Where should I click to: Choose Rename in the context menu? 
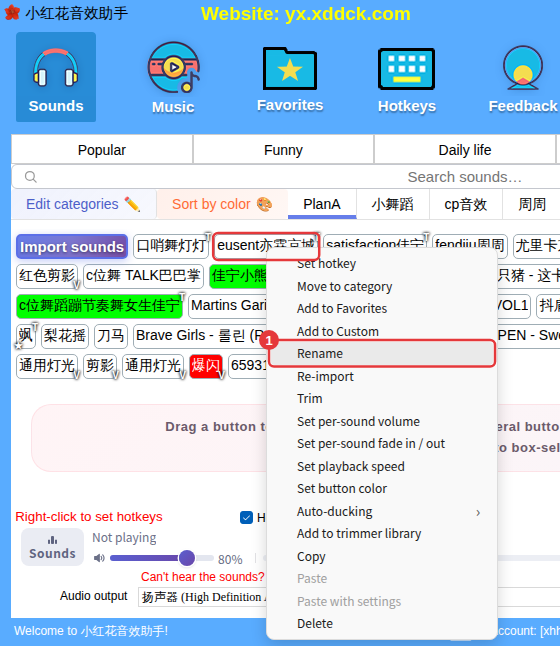coord(382,353)
